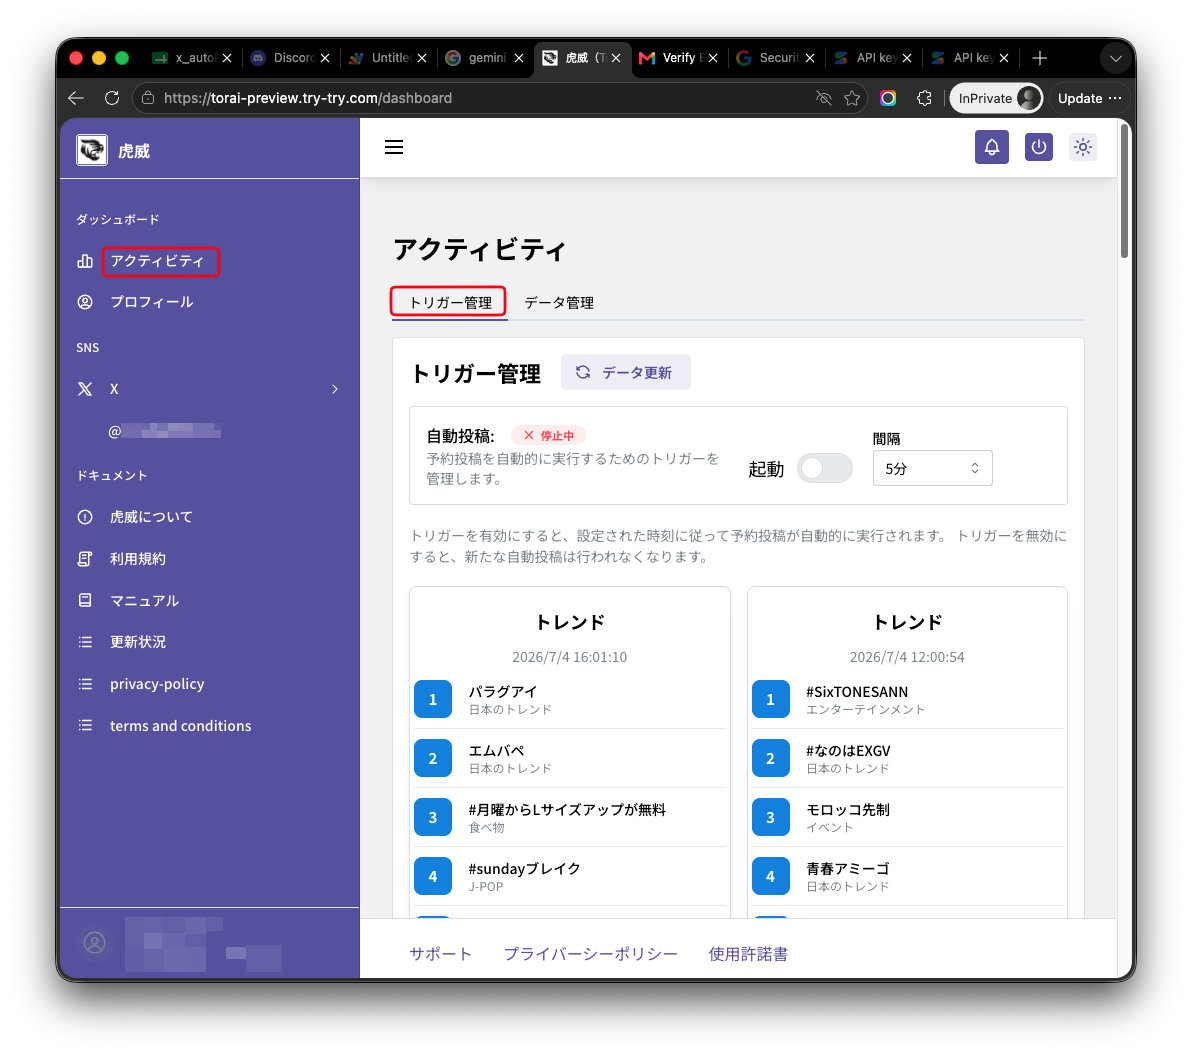The width and height of the screenshot is (1192, 1056).
Task: Click browser back arrow
Action: point(76,98)
